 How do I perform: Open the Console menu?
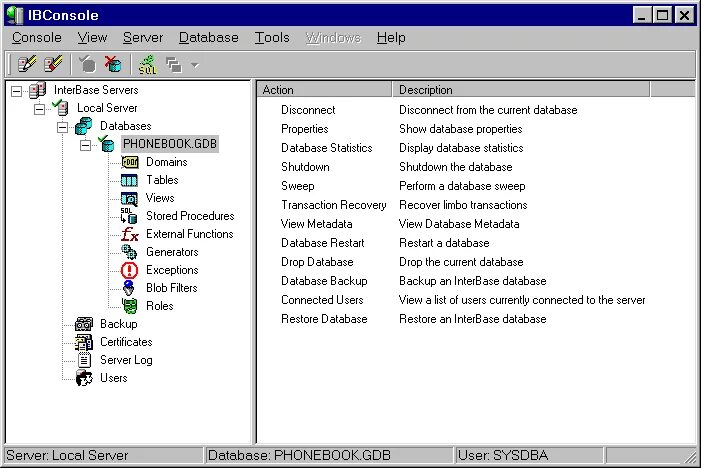(x=37, y=38)
